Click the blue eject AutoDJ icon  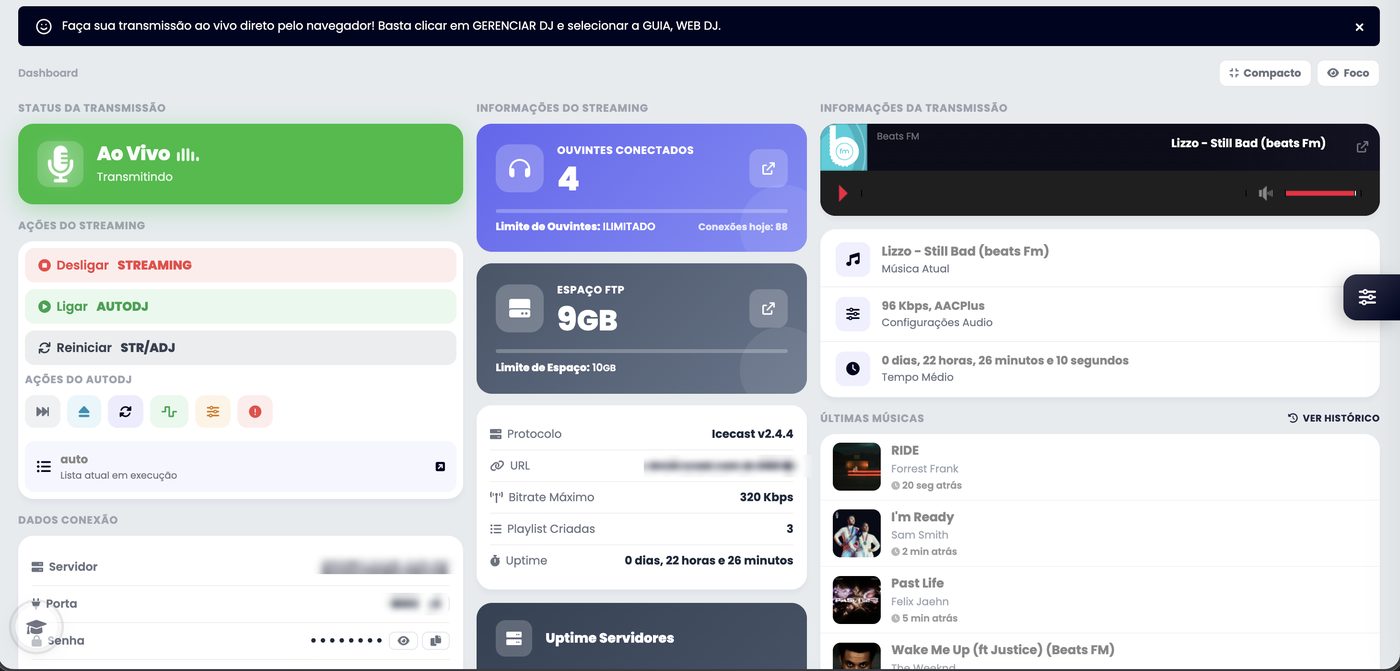[84, 411]
